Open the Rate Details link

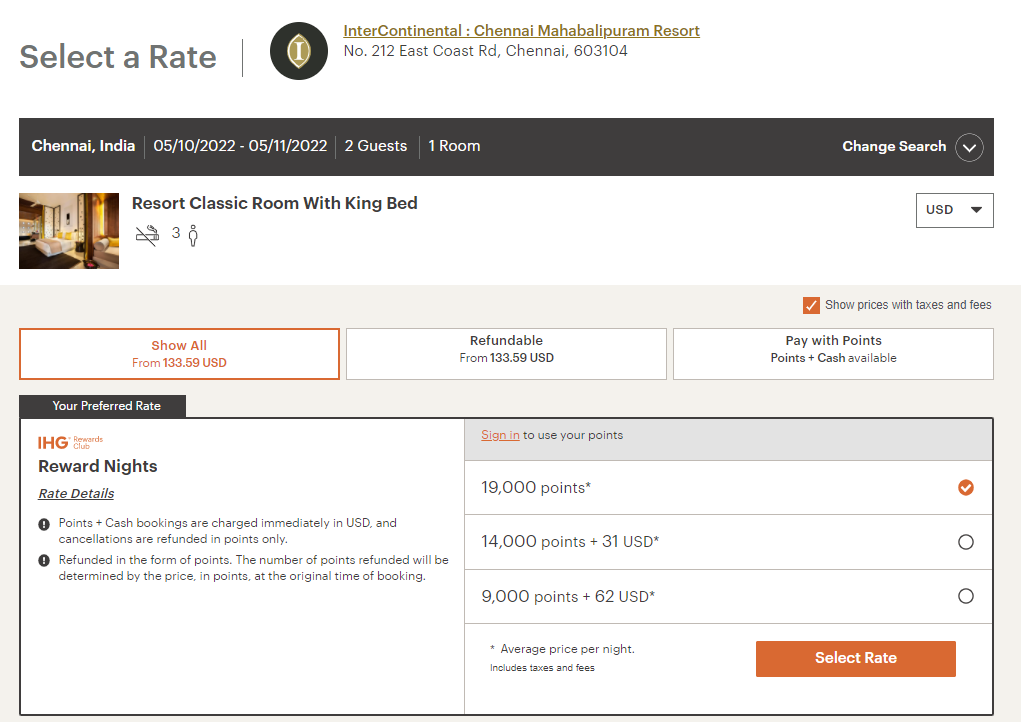(x=76, y=493)
